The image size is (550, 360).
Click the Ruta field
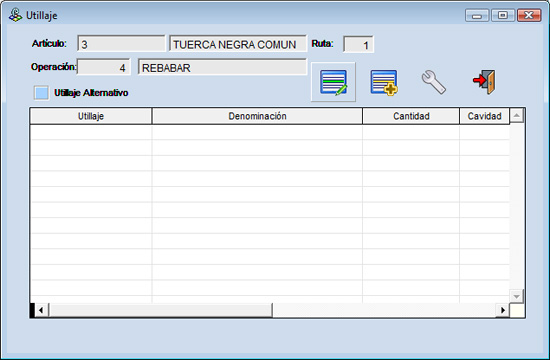(x=358, y=45)
